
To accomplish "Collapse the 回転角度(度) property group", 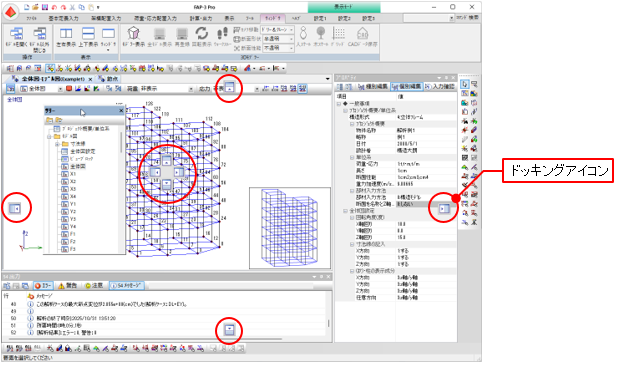I will pos(352,217).
